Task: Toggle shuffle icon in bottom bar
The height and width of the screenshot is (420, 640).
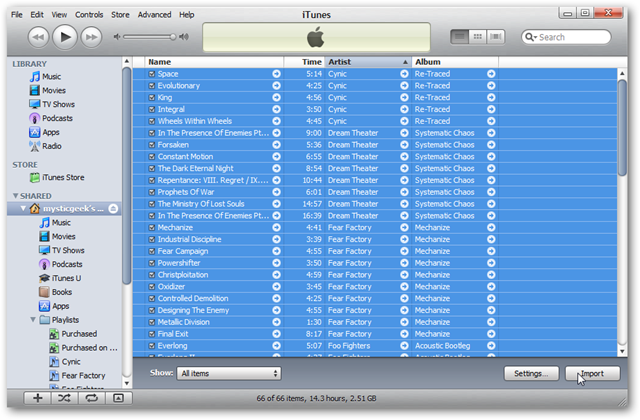Action: [64, 398]
